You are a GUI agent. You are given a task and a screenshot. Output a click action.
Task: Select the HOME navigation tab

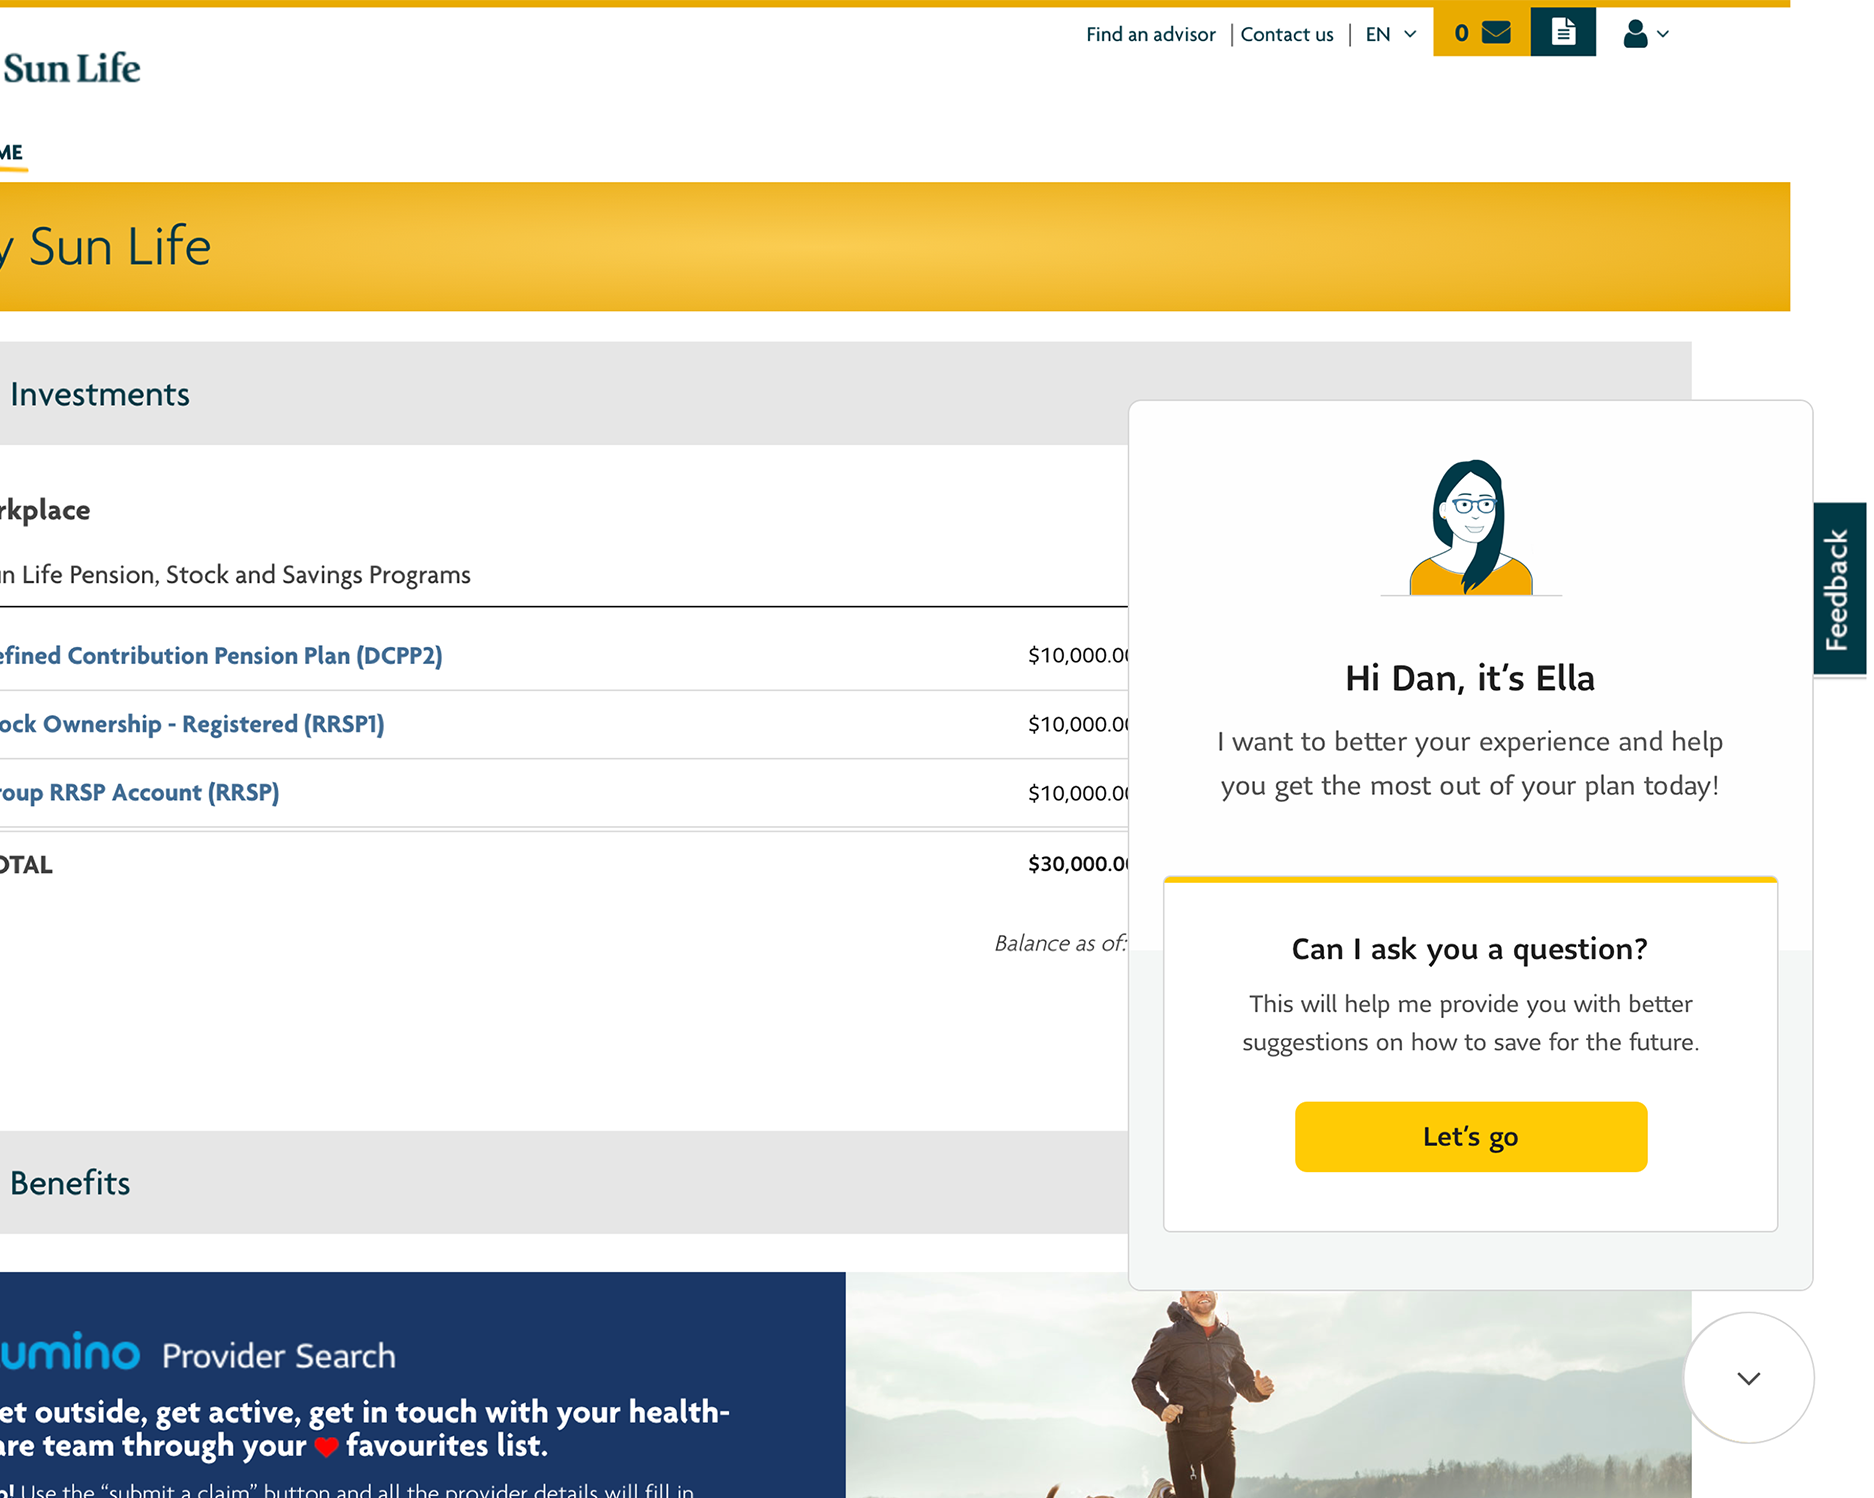[12, 153]
